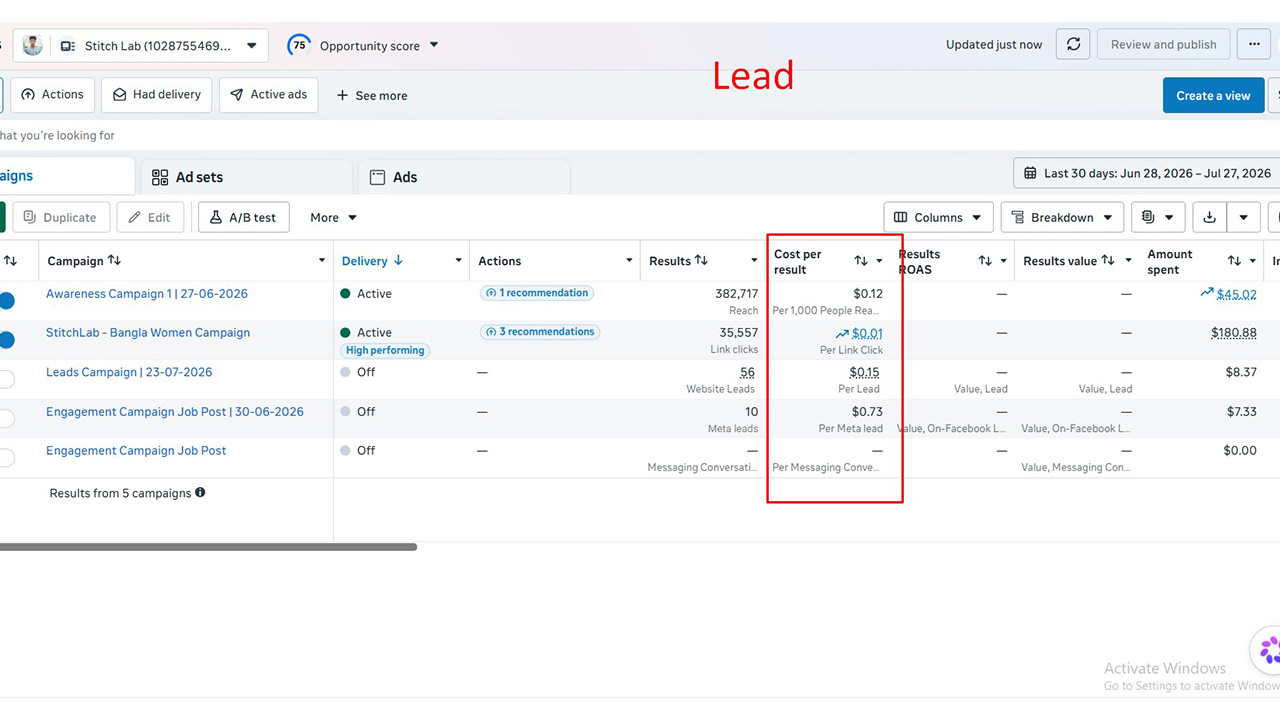Screen dimensions: 1280x720
Task: Click the High performing label
Action: point(385,350)
